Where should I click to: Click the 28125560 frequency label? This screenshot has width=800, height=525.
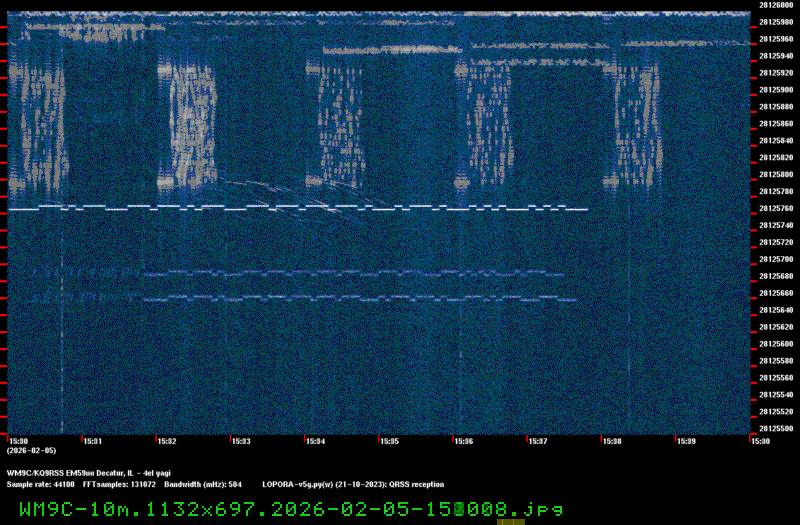pos(776,378)
